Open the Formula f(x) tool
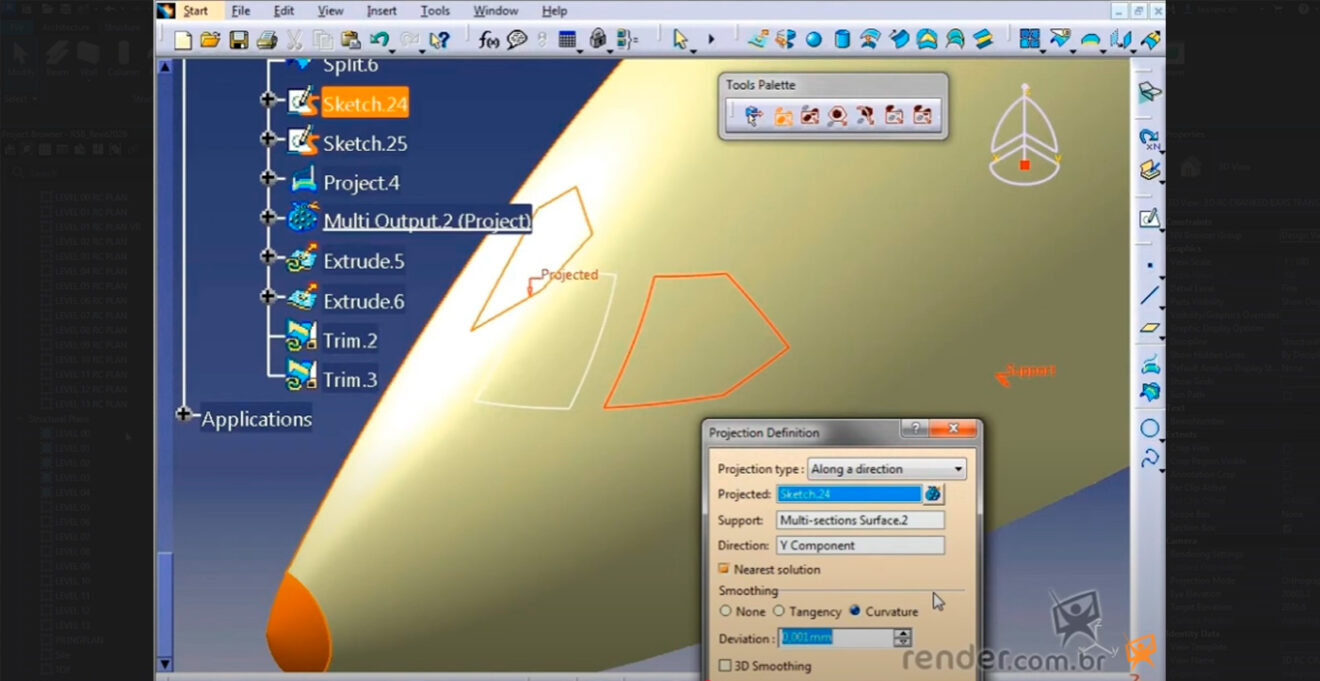The height and width of the screenshot is (681, 1320). pos(488,40)
